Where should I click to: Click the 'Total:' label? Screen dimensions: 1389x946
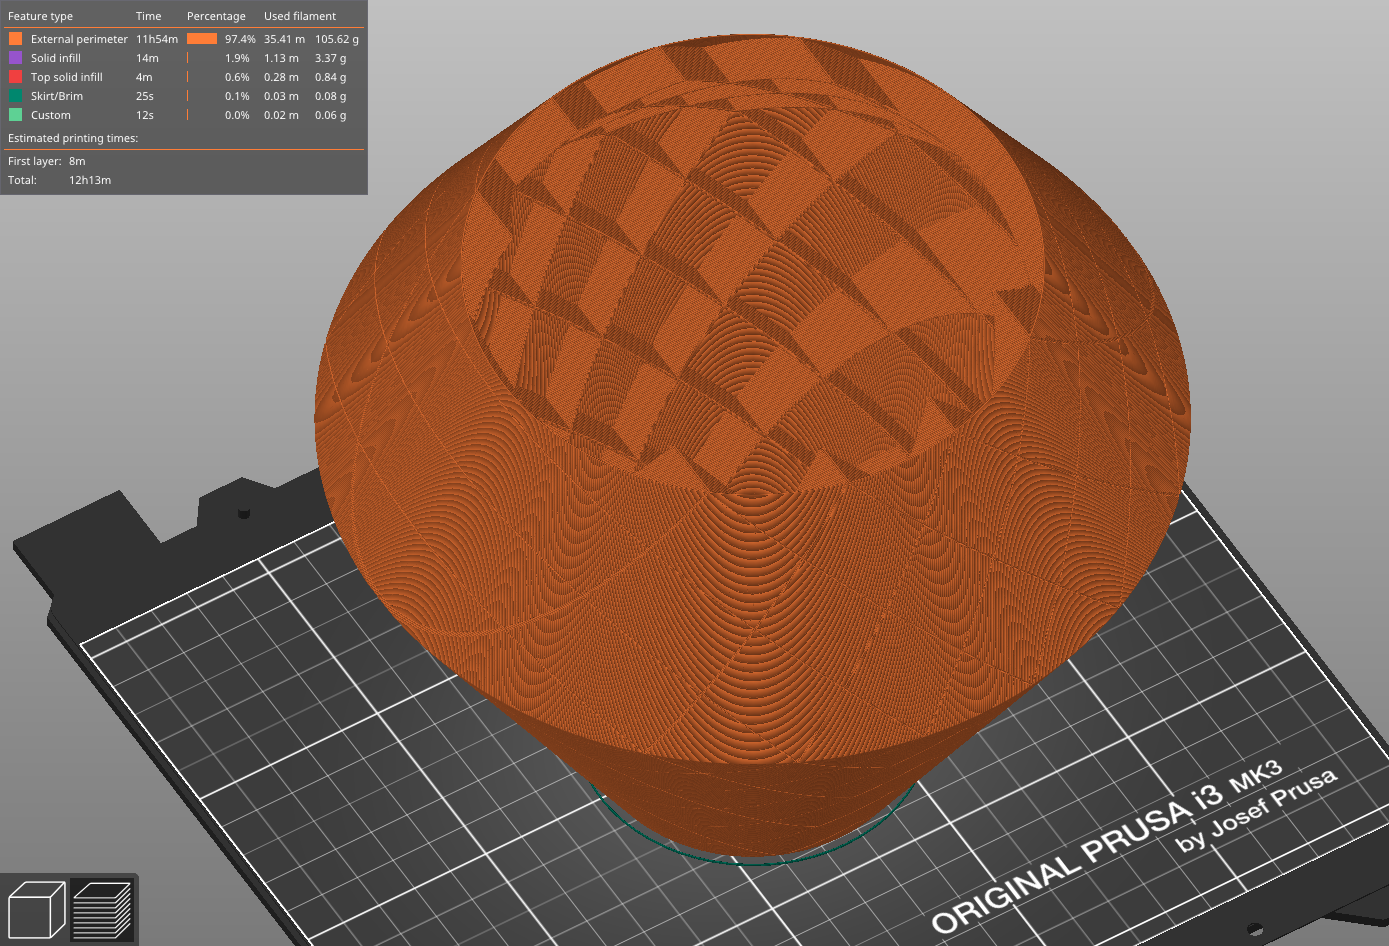pos(22,180)
